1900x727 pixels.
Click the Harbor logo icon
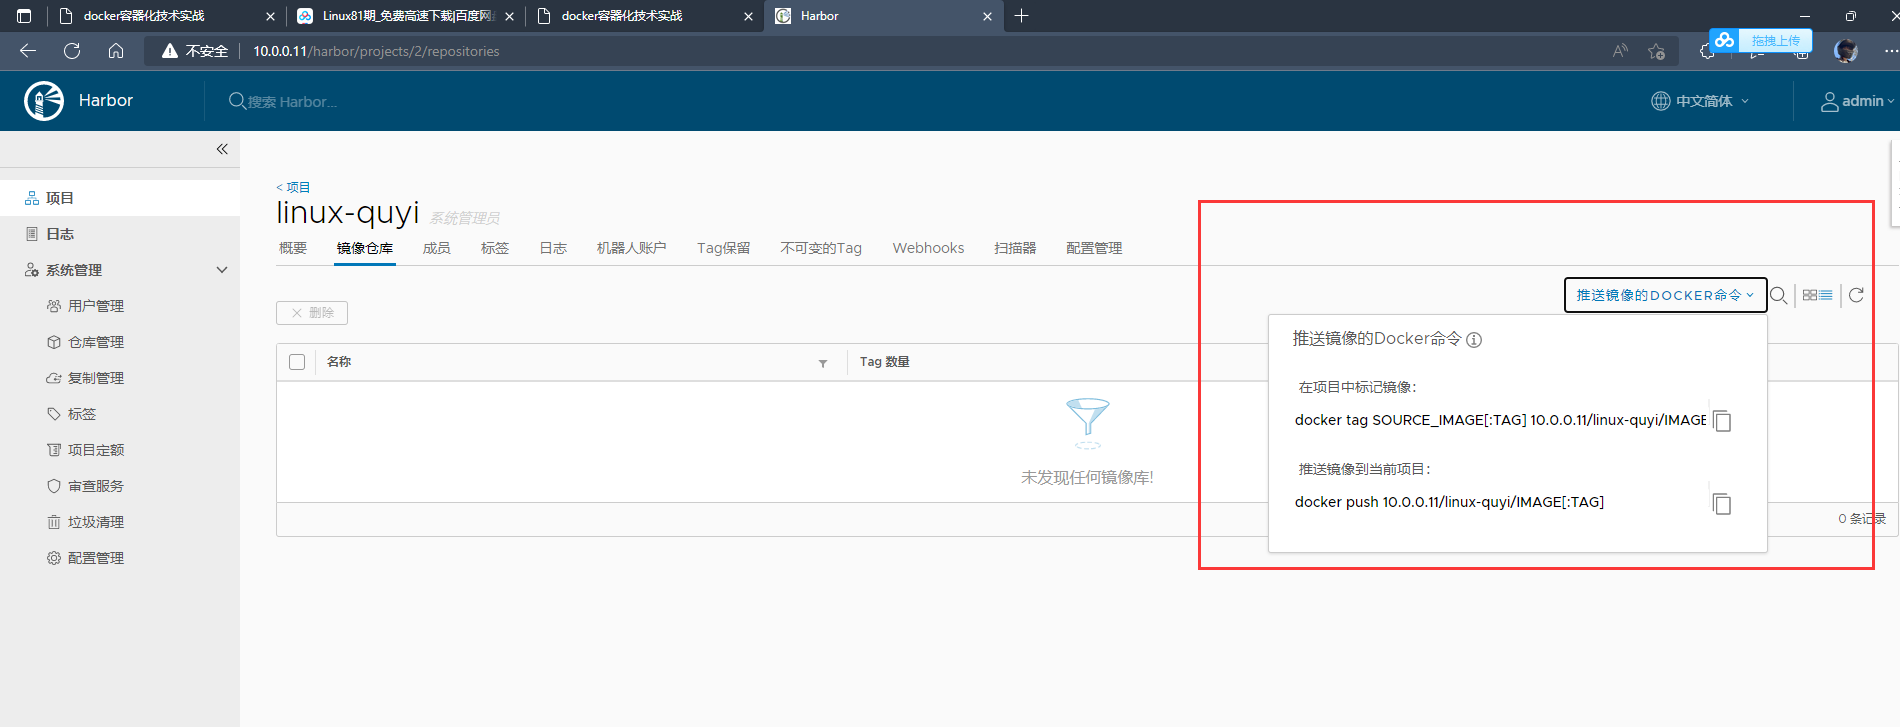click(44, 101)
